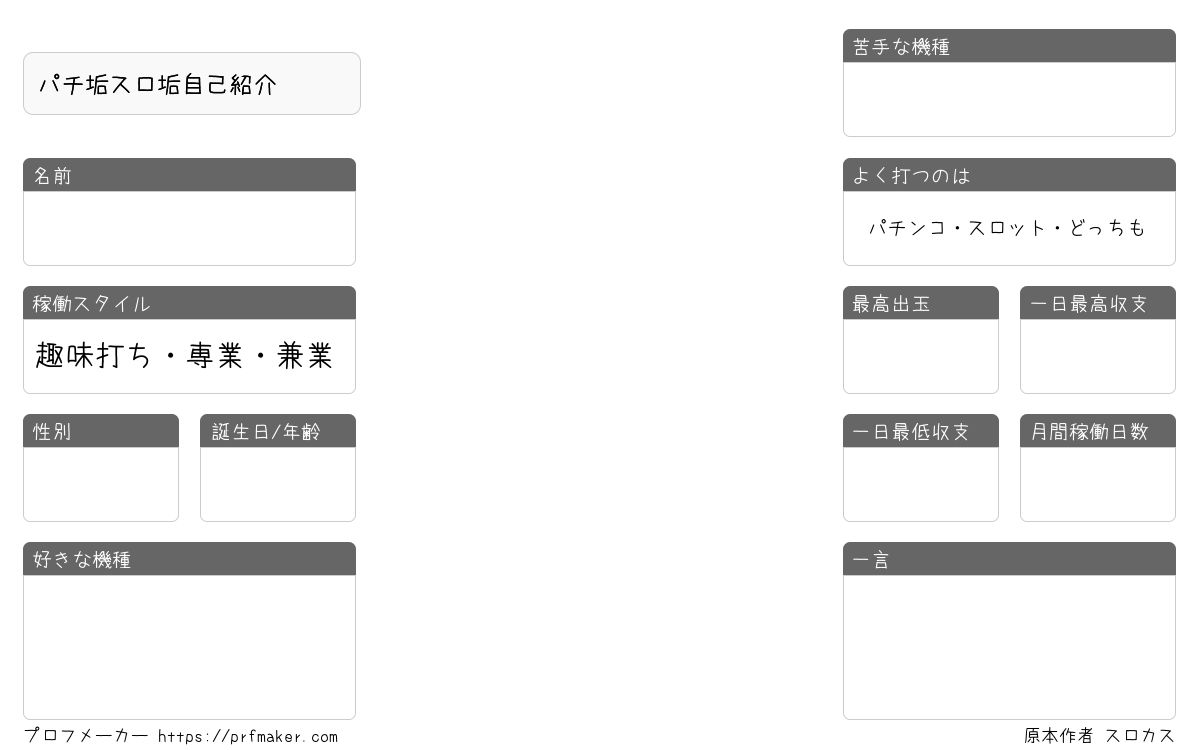Select 専業 under 稼働スタイル
The height and width of the screenshot is (750, 1200).
214,356
